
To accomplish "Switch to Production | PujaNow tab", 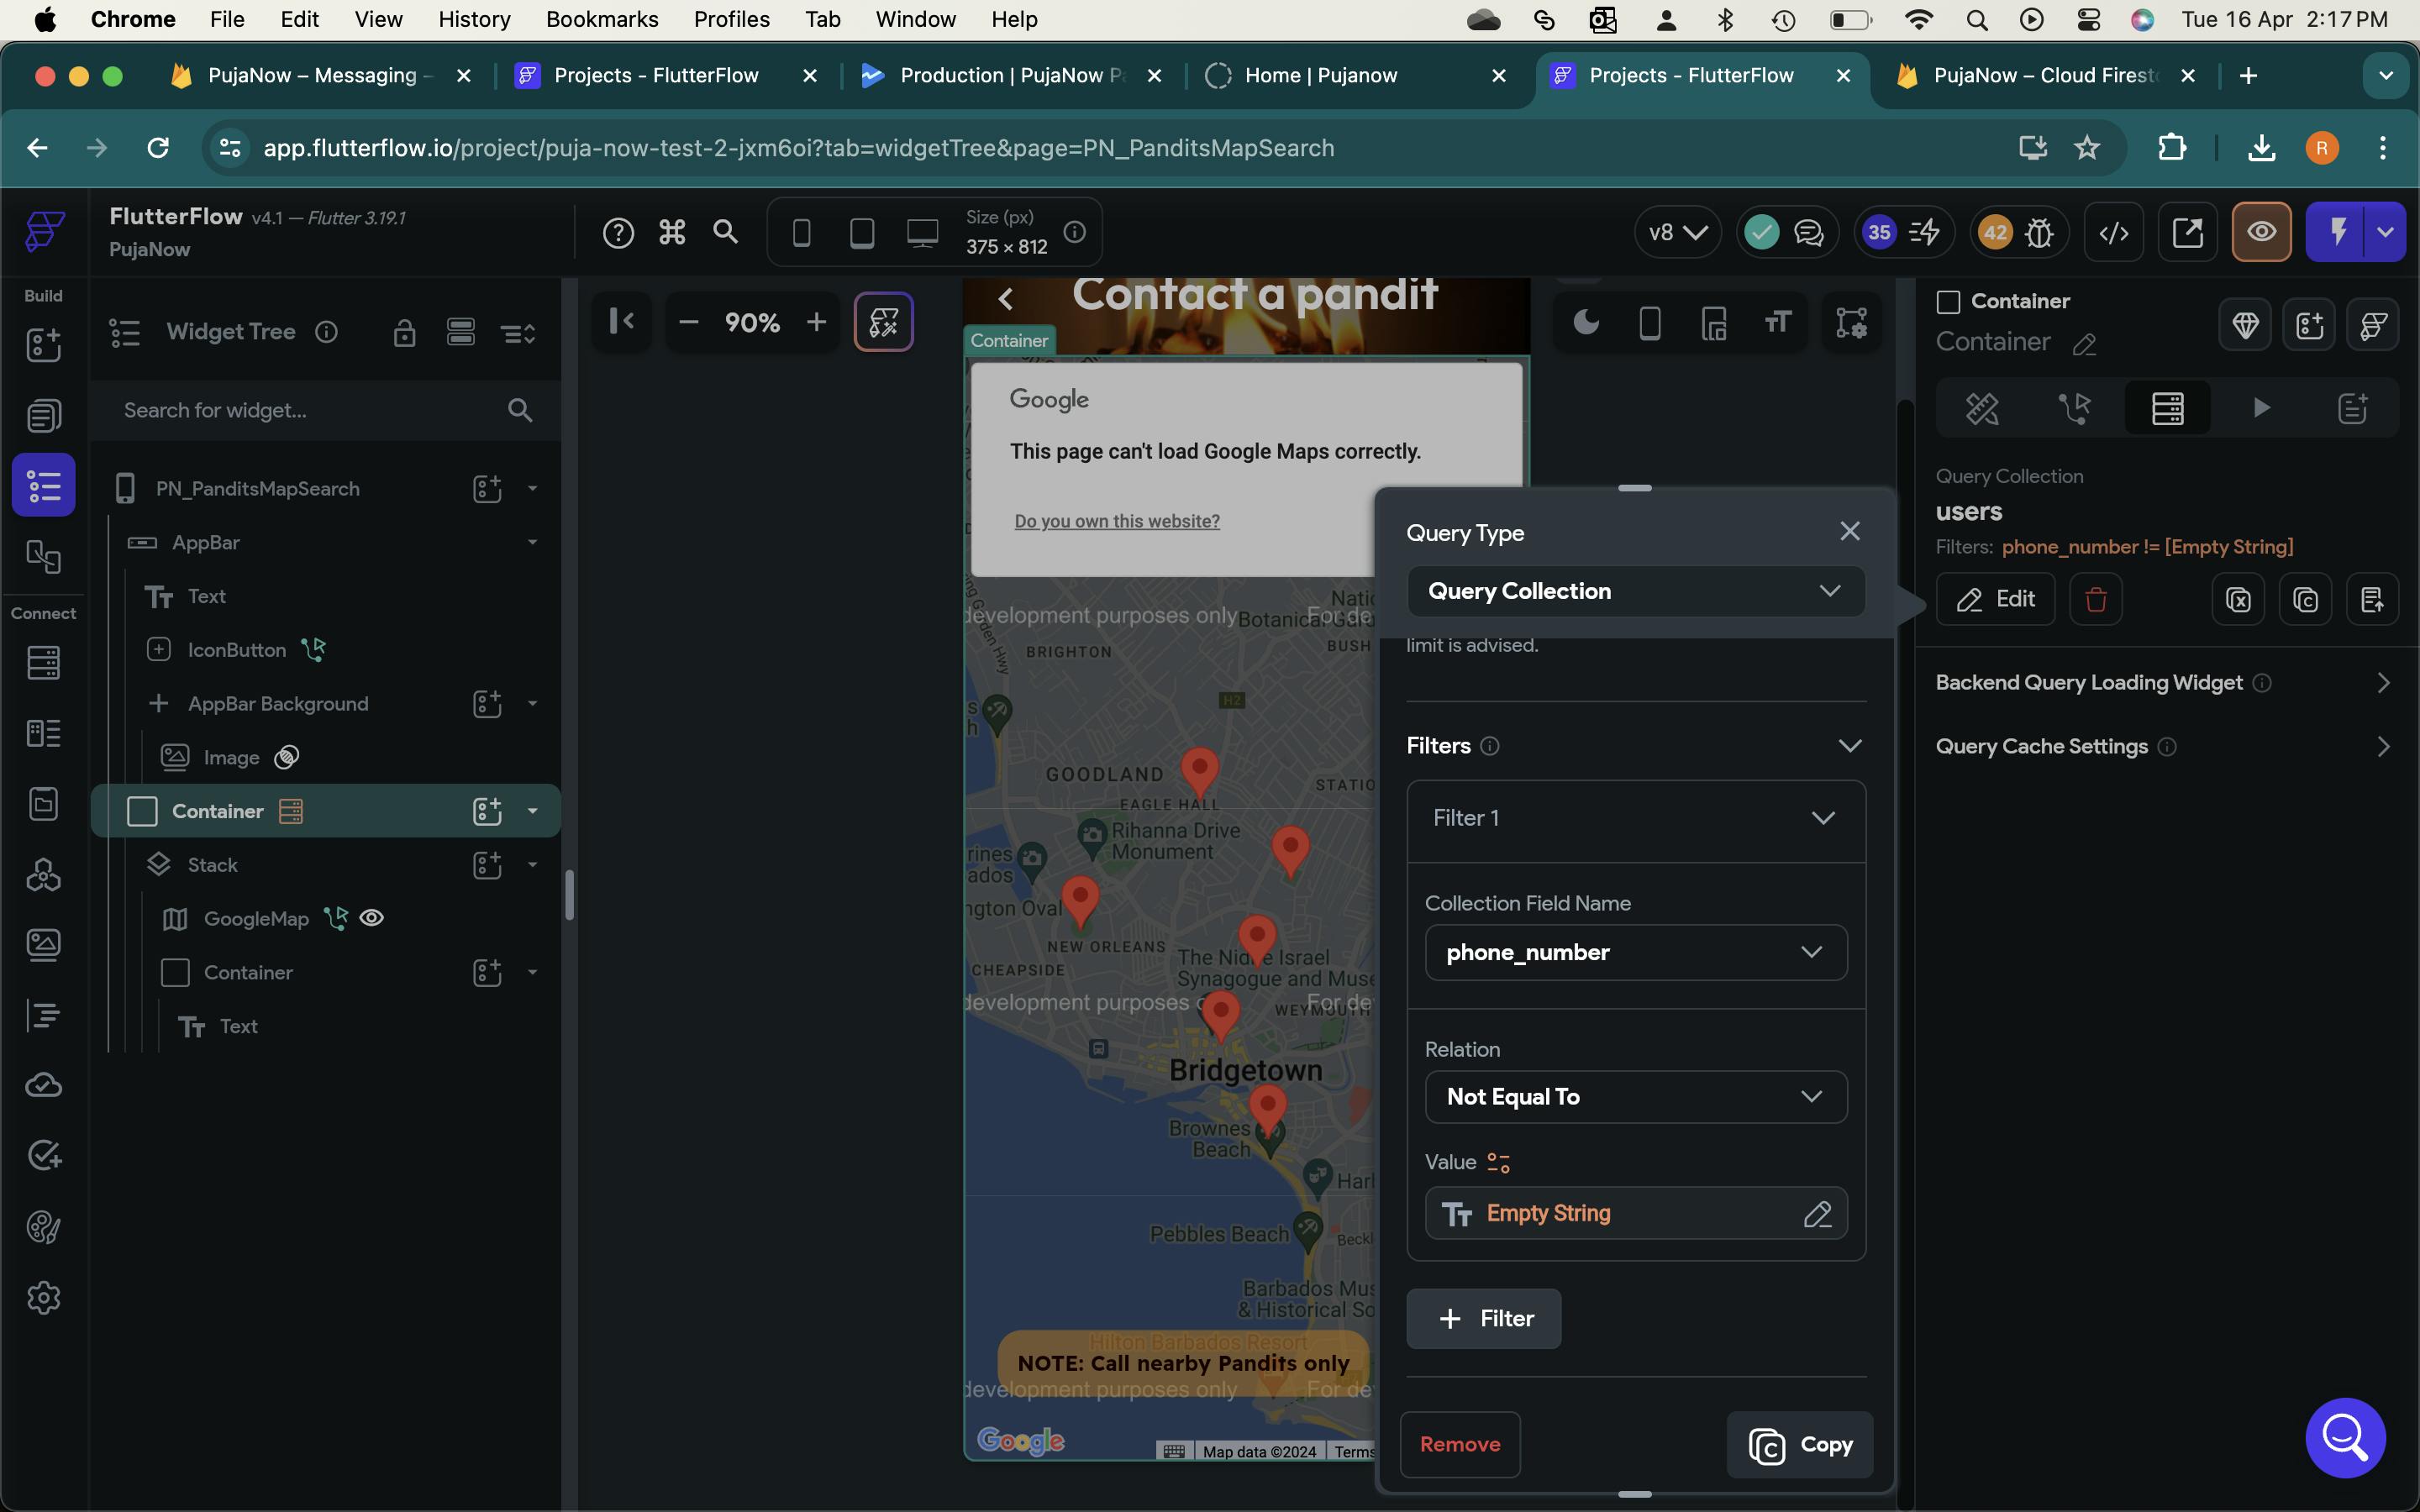I will (x=1012, y=75).
